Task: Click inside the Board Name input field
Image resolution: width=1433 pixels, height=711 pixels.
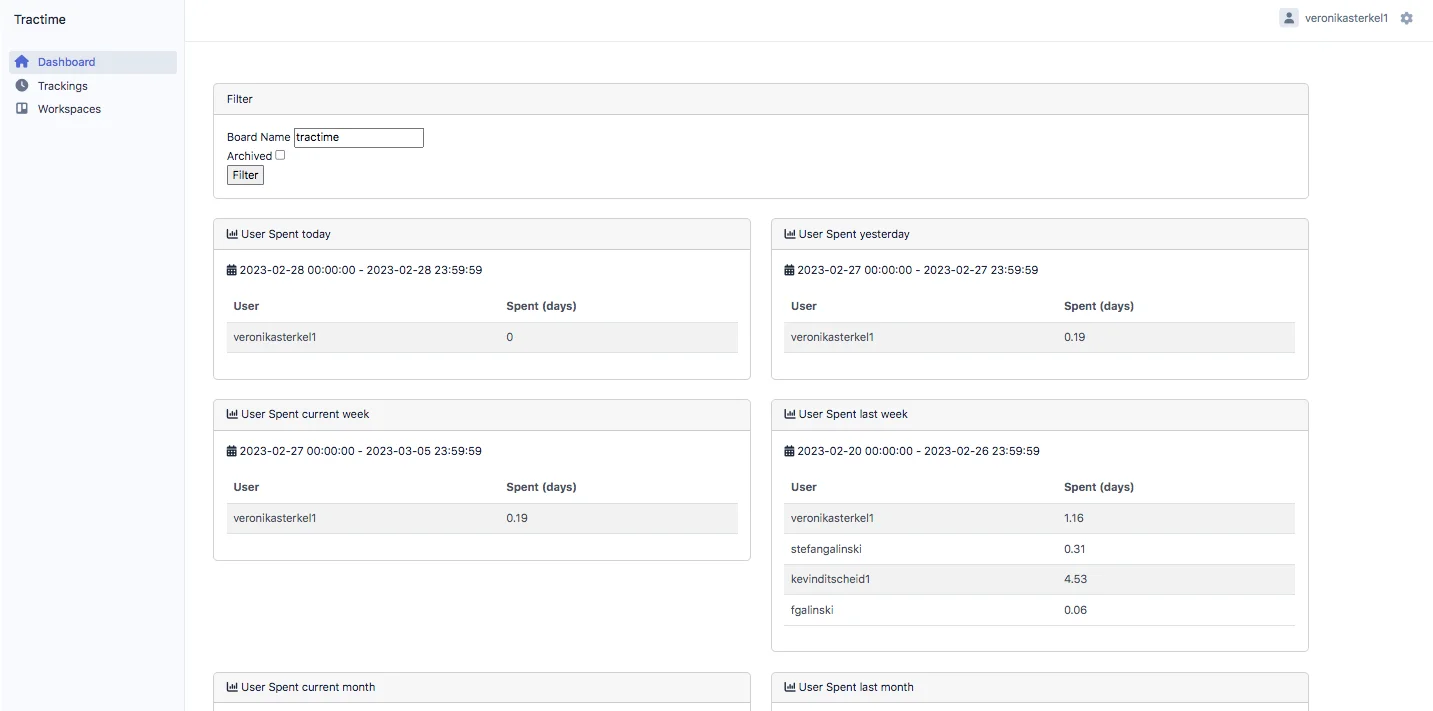Action: point(358,137)
